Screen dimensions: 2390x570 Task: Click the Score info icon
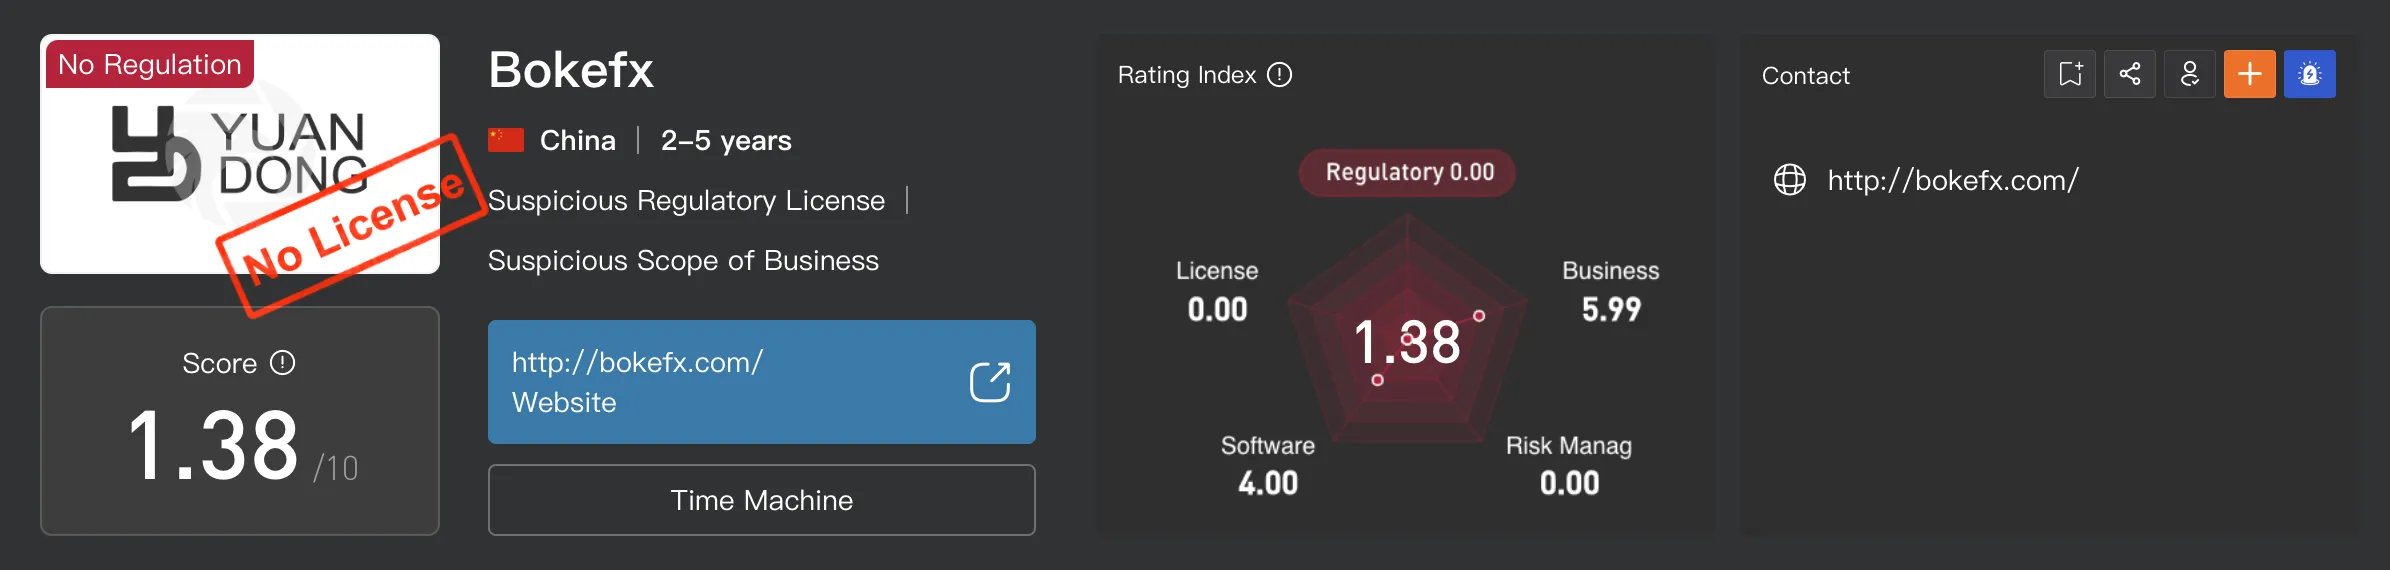pyautogui.click(x=283, y=362)
